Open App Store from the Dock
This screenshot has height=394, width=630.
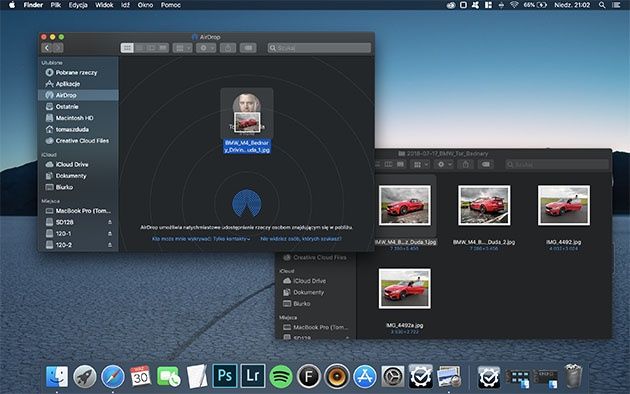pyautogui.click(x=365, y=376)
